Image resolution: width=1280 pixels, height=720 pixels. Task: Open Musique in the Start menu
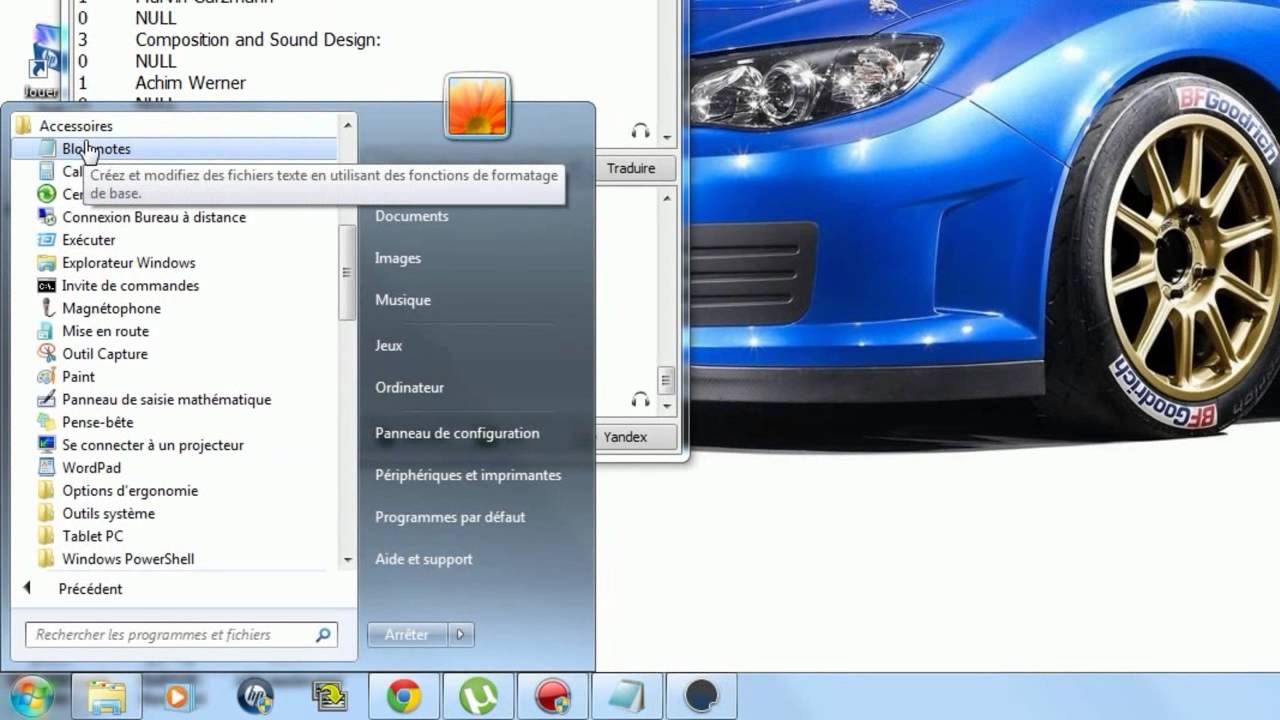403,300
